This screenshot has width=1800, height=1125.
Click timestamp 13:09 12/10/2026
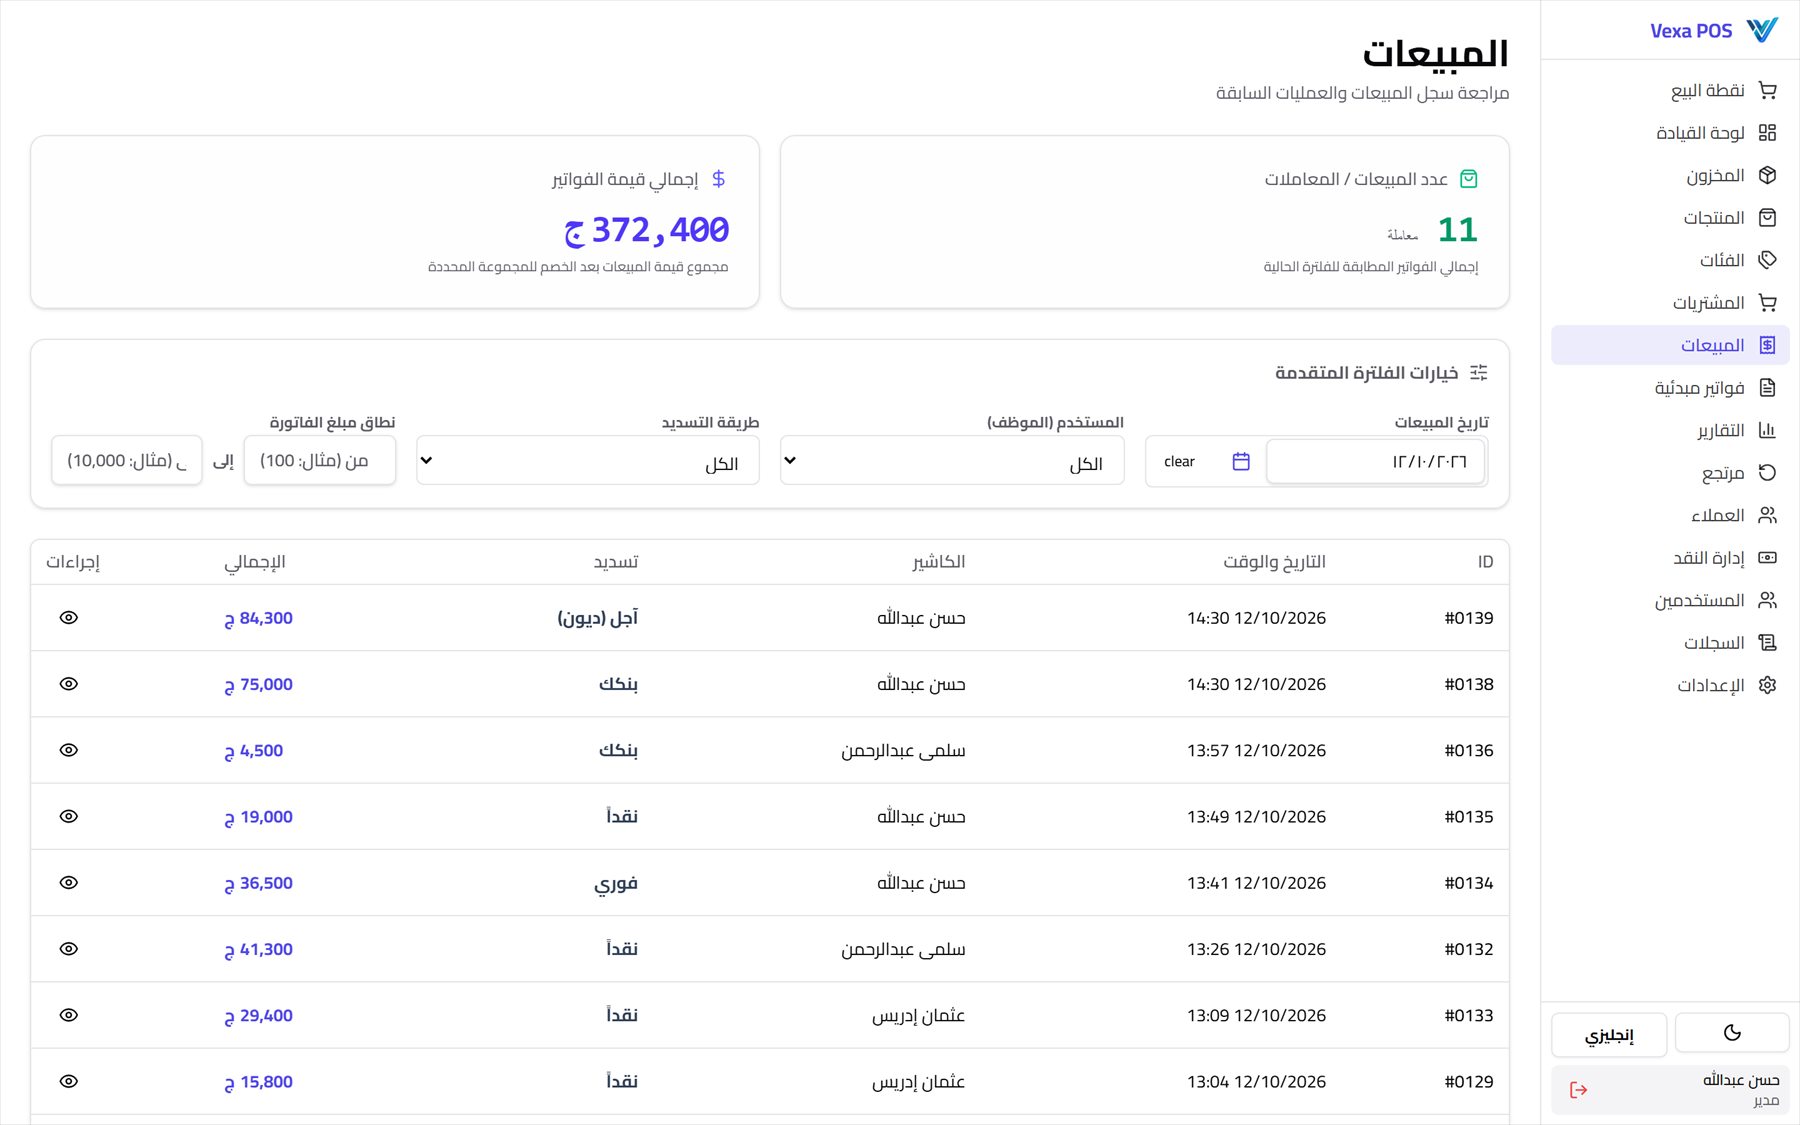pyautogui.click(x=1256, y=1015)
